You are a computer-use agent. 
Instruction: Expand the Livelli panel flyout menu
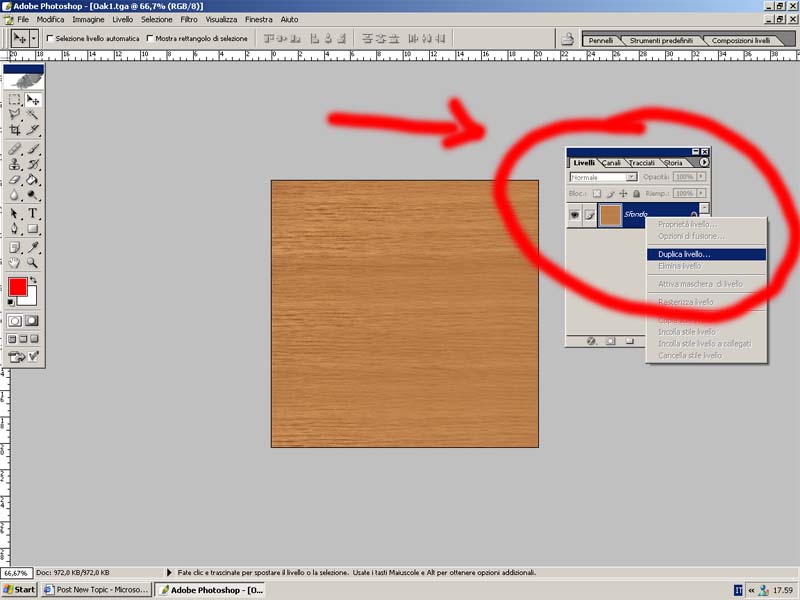[x=703, y=162]
